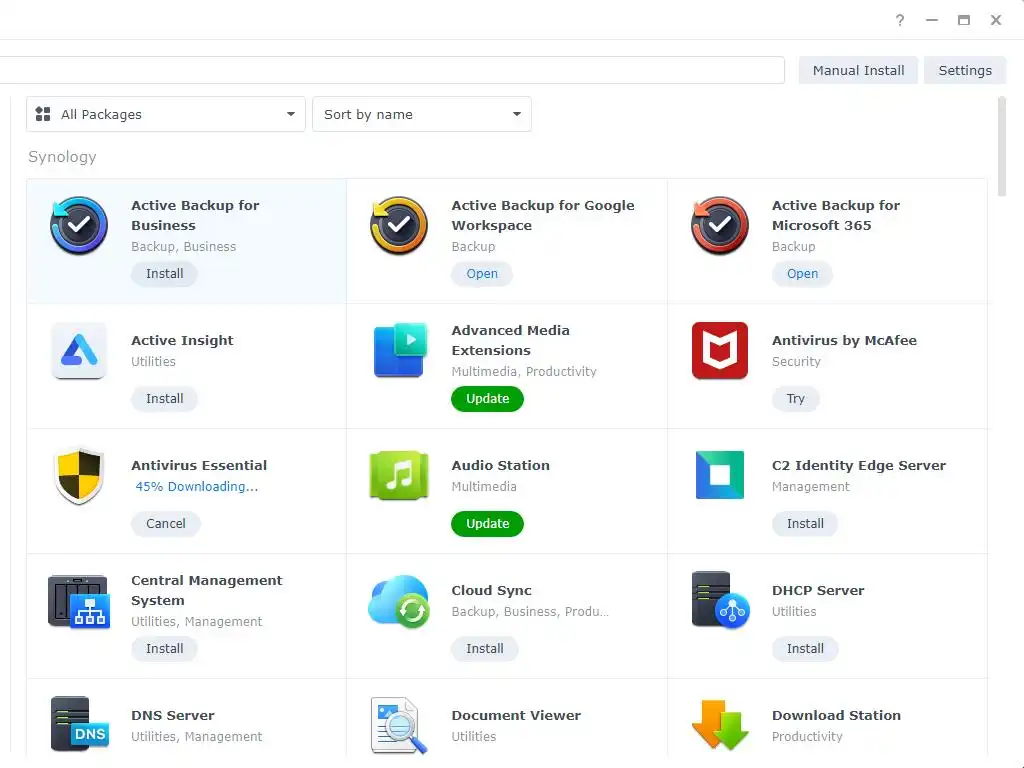Click the 'Active Insight' package name

[182, 340]
